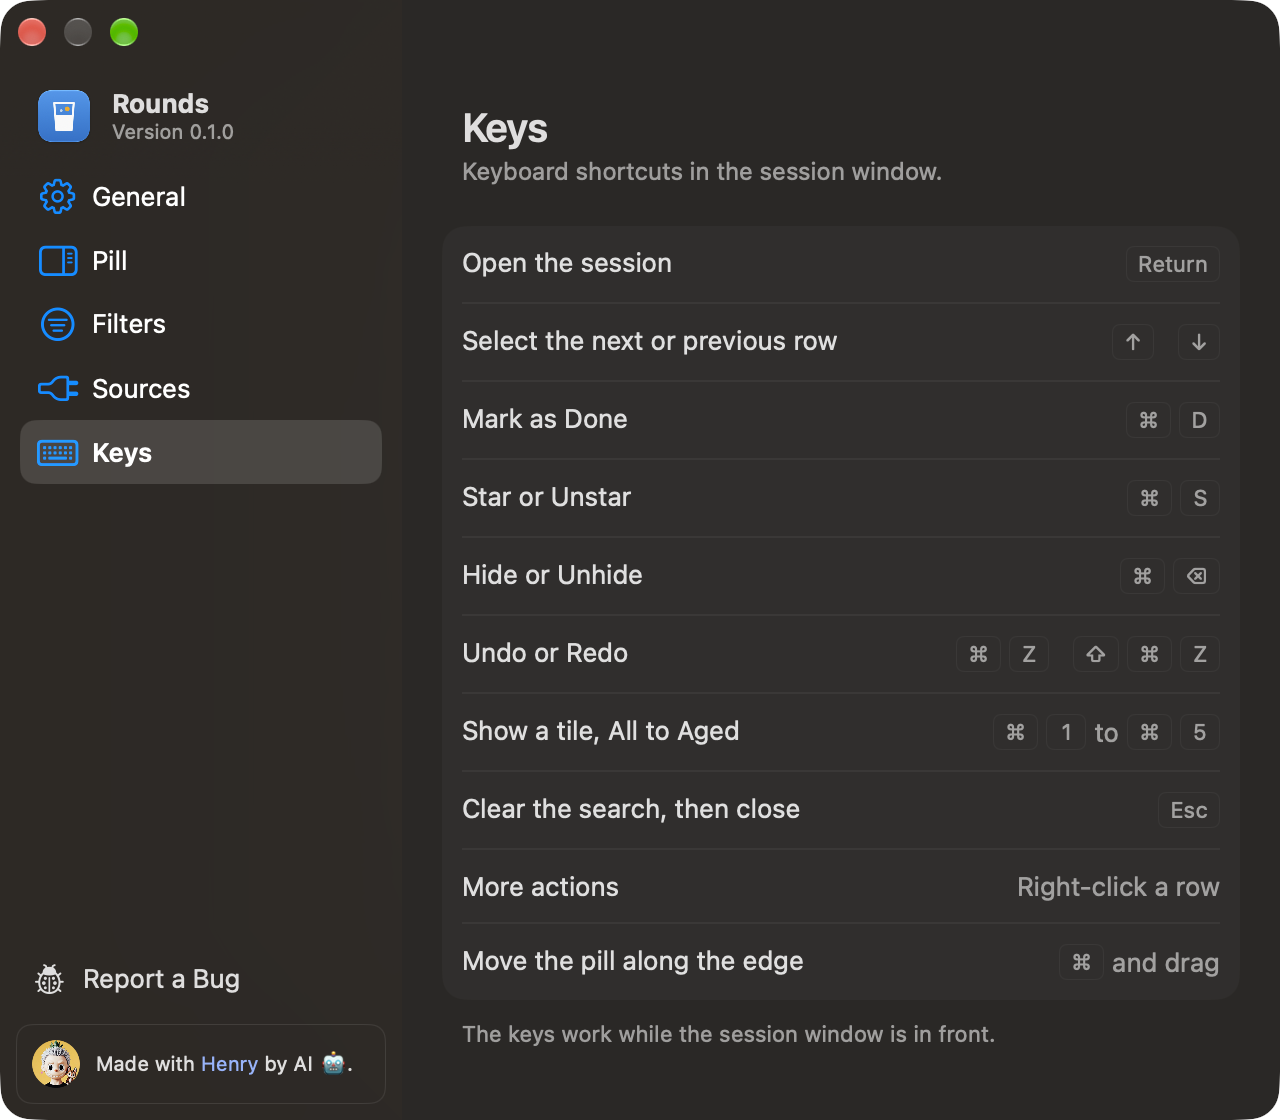Screen dimensions: 1280x1120
Task: Select the Sources plug icon
Action: coord(58,388)
